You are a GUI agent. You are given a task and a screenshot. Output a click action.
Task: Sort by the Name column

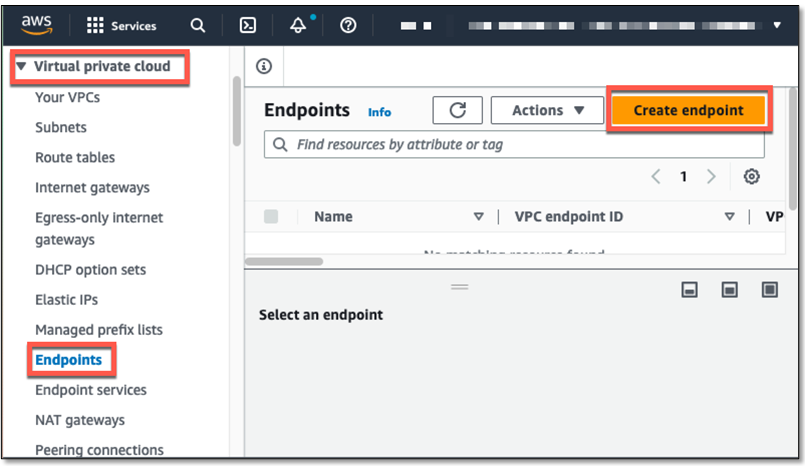(x=333, y=217)
